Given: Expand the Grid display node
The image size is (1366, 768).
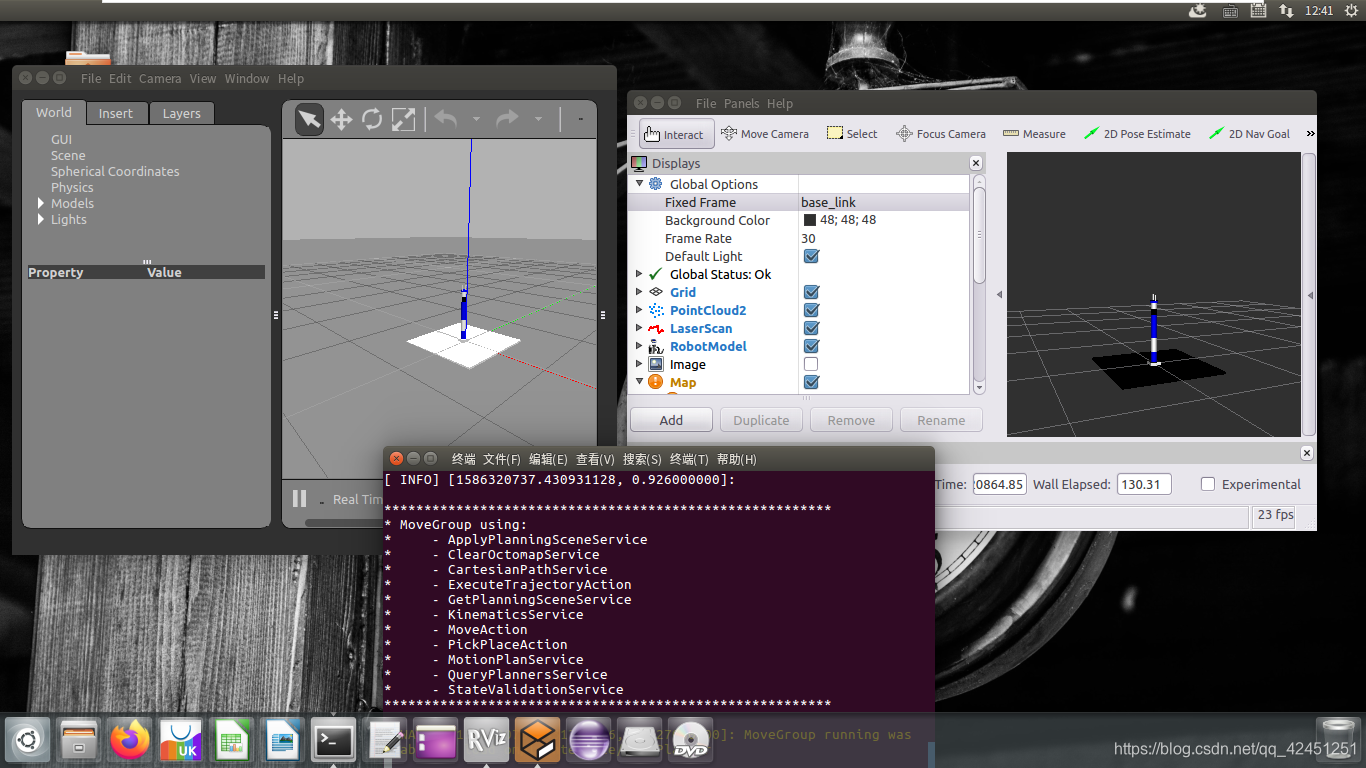Looking at the screenshot, I should 640,292.
